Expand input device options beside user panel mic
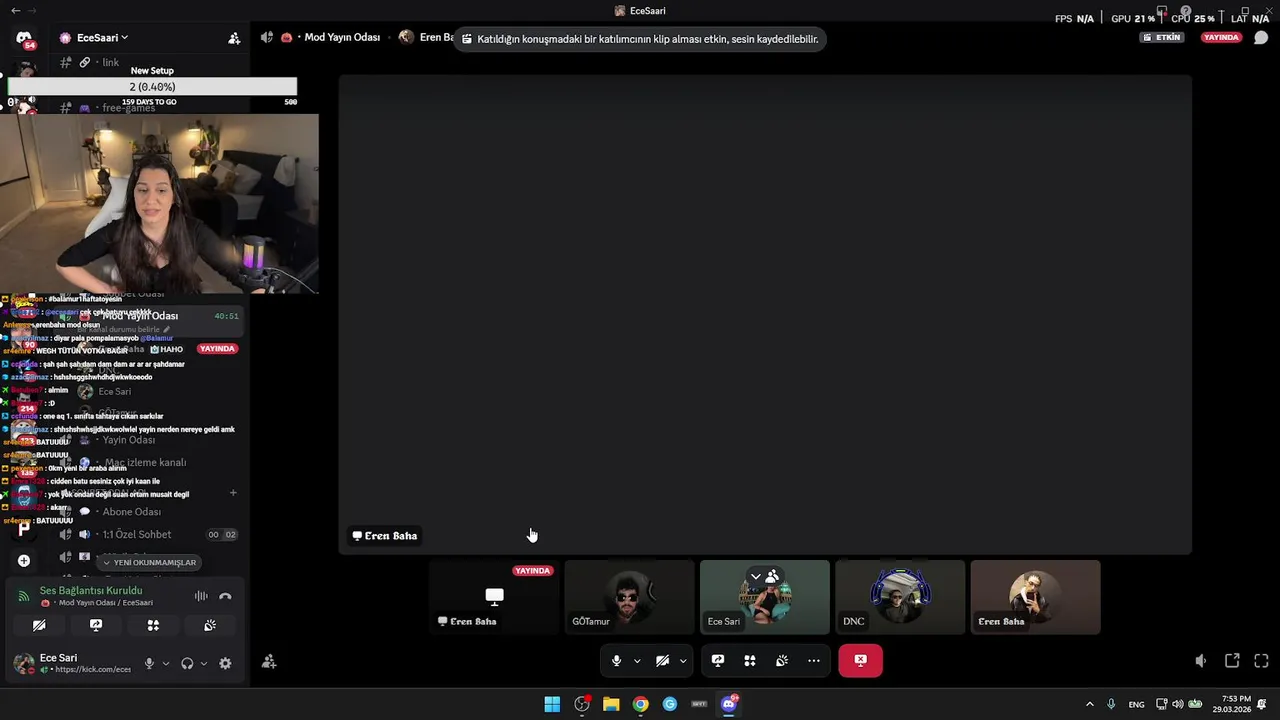This screenshot has height=720, width=1280. click(x=165, y=663)
